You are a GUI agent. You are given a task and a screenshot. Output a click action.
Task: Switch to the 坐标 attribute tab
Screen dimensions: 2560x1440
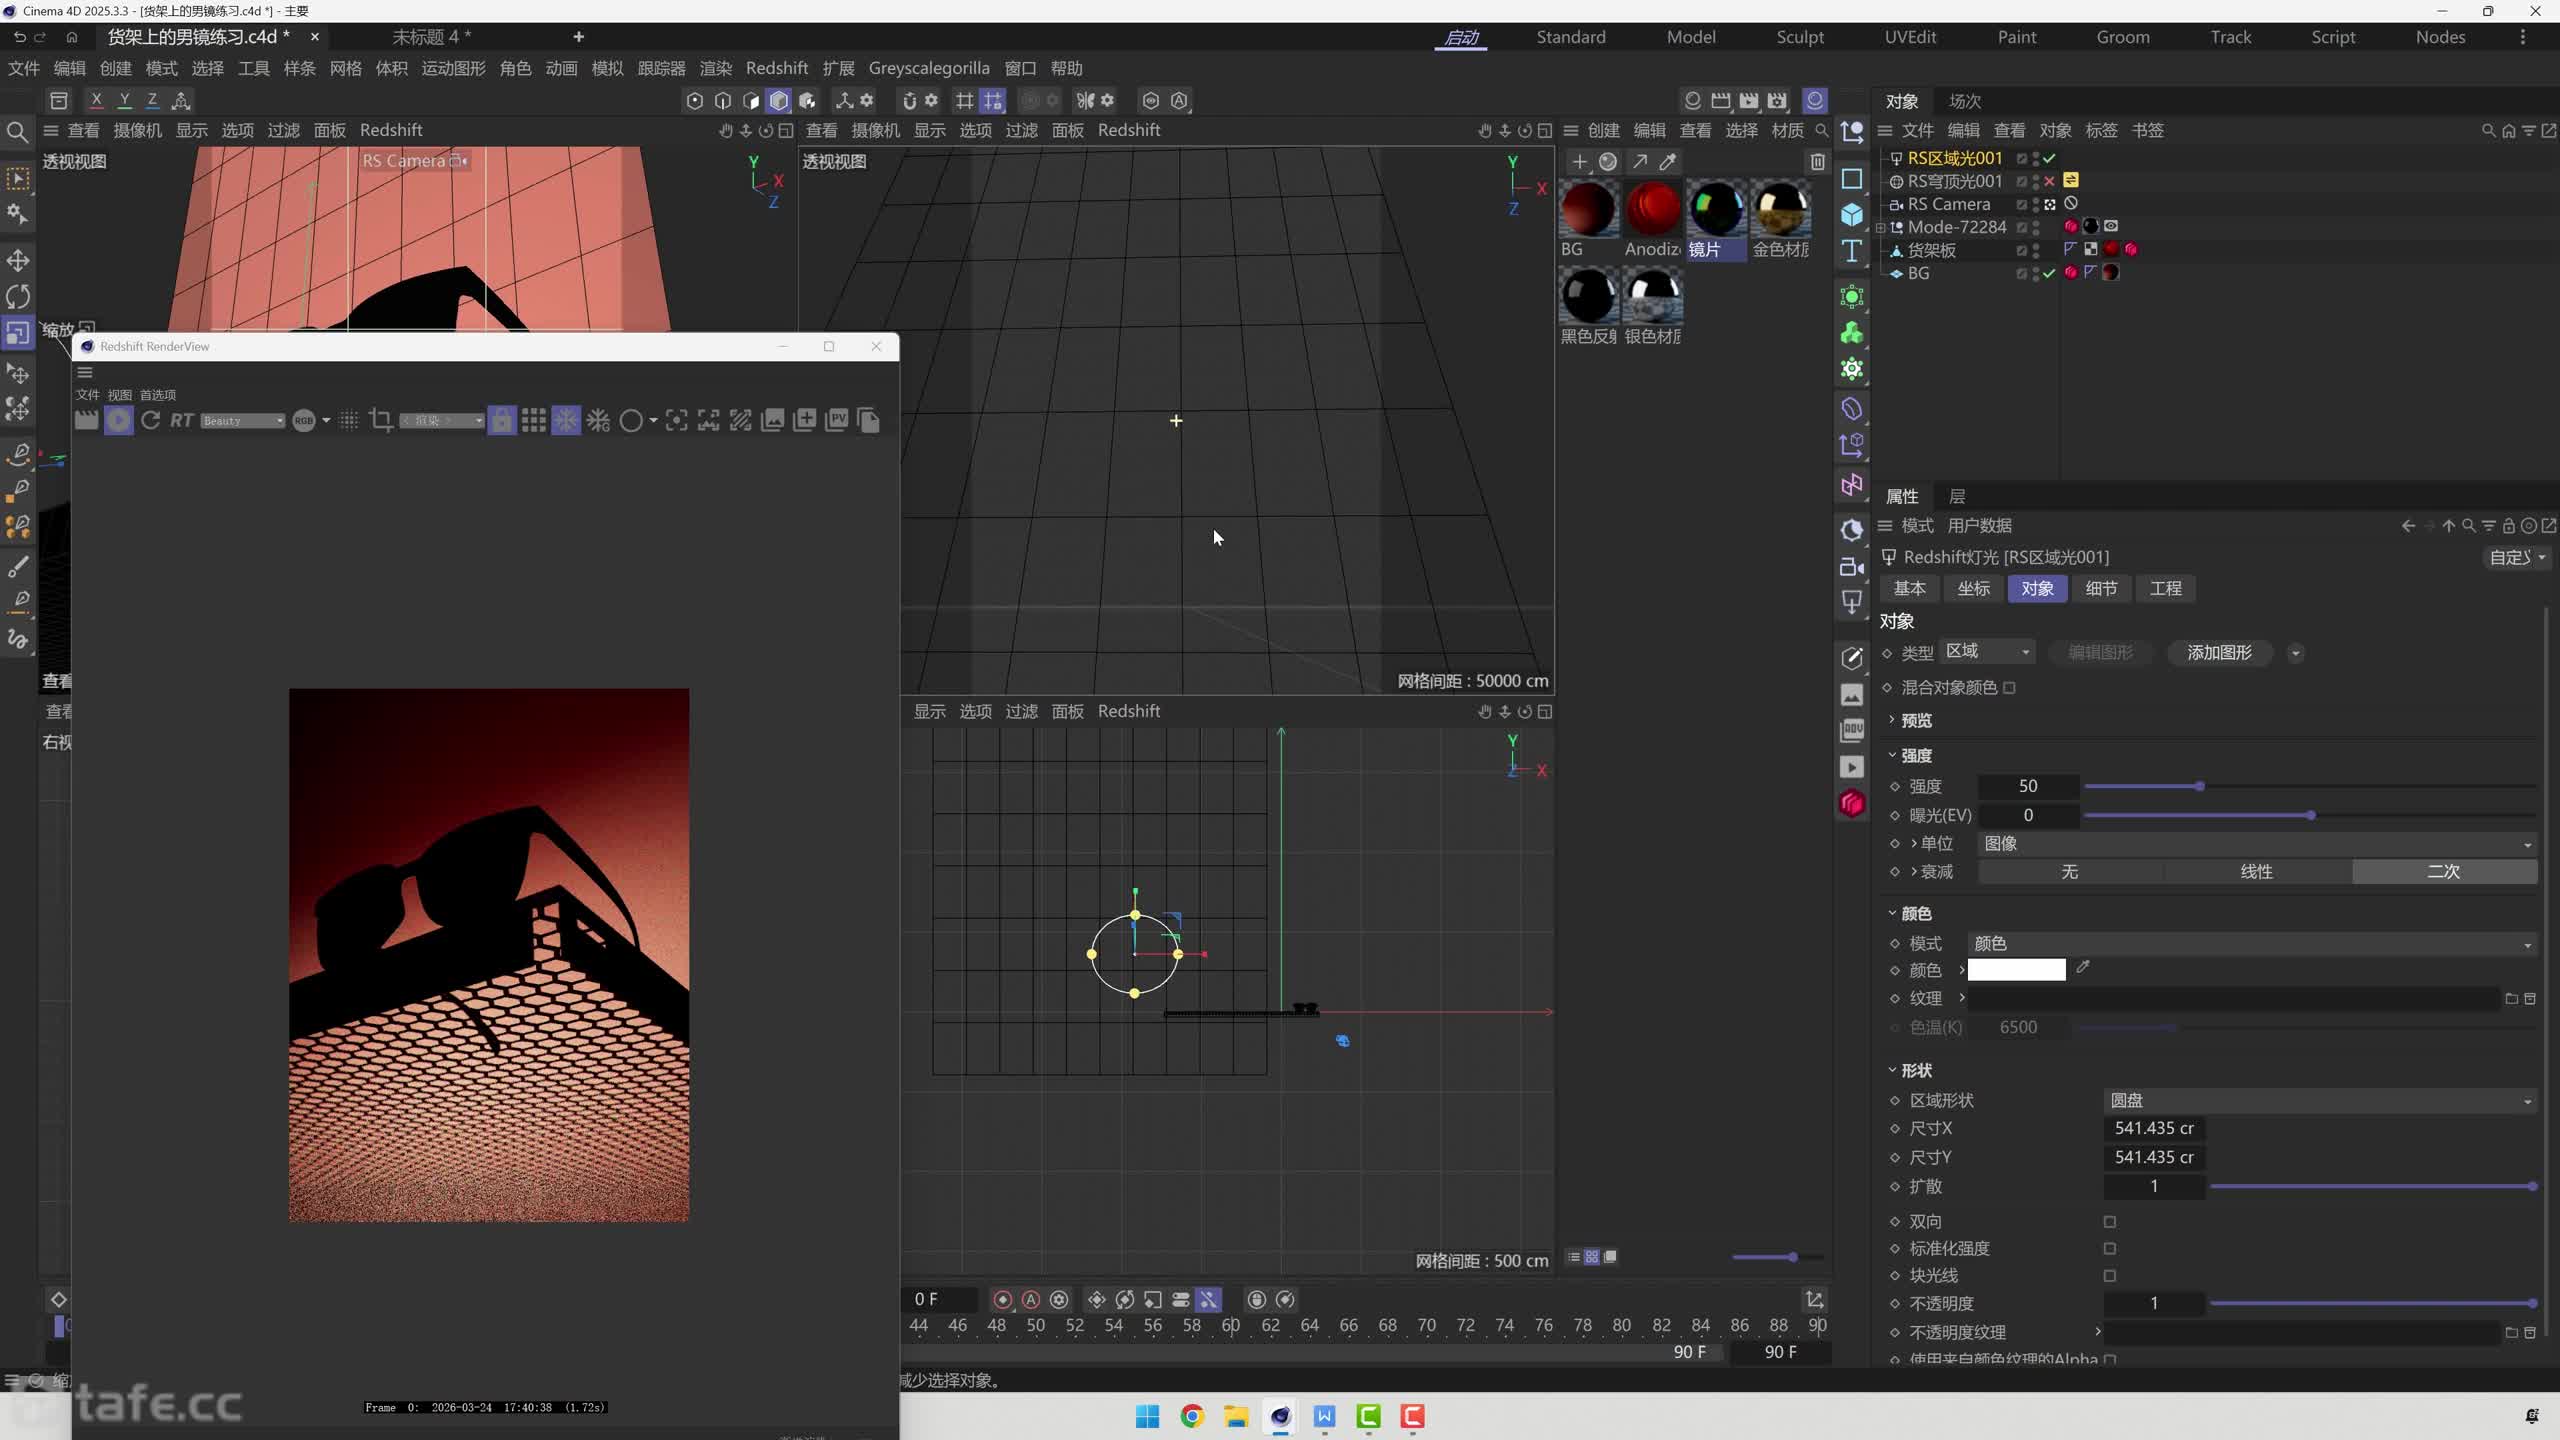point(1973,589)
